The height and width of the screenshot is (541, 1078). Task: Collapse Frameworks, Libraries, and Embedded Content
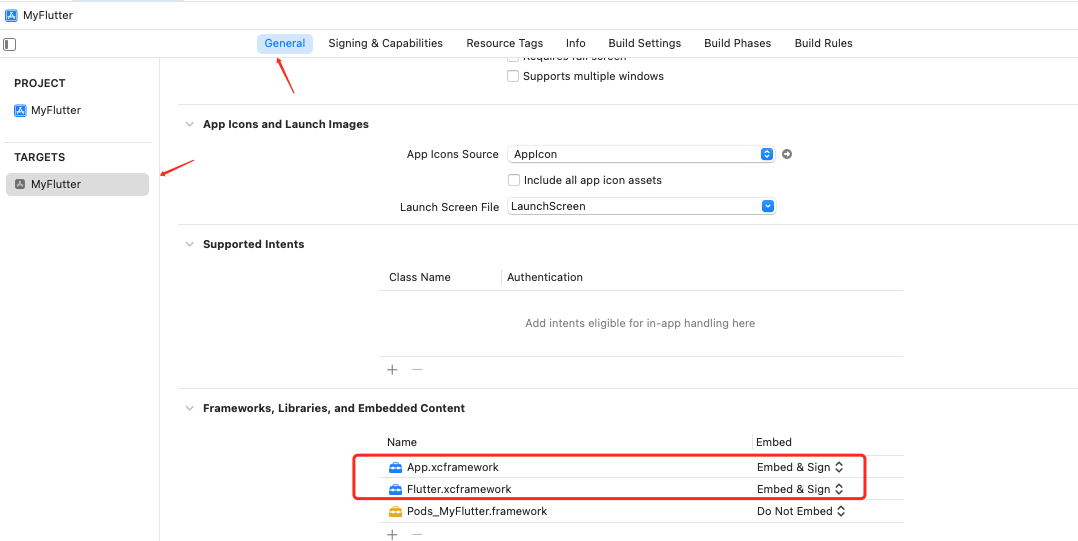189,408
